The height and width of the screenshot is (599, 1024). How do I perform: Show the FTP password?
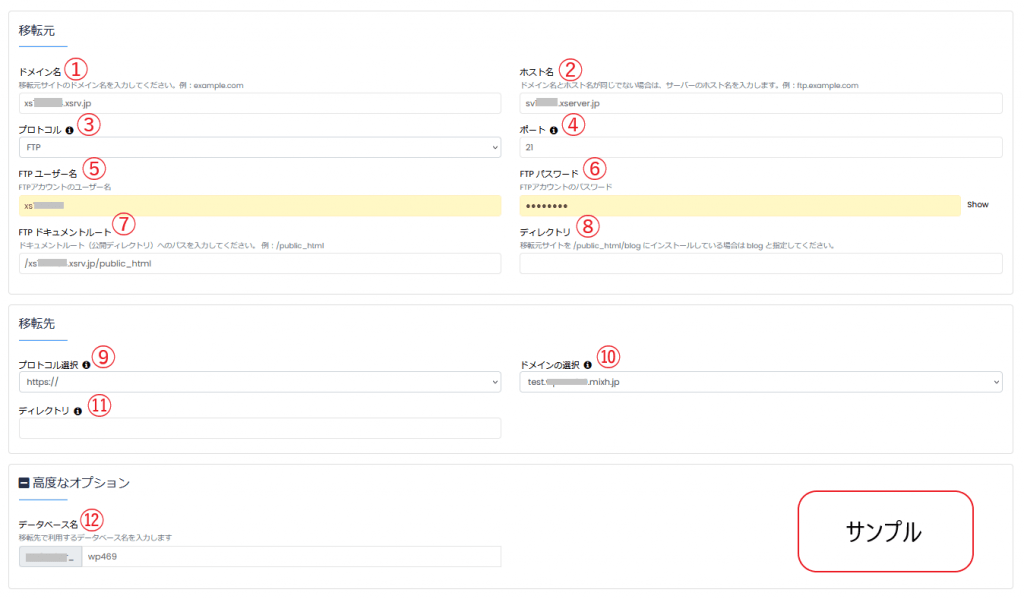(977, 205)
